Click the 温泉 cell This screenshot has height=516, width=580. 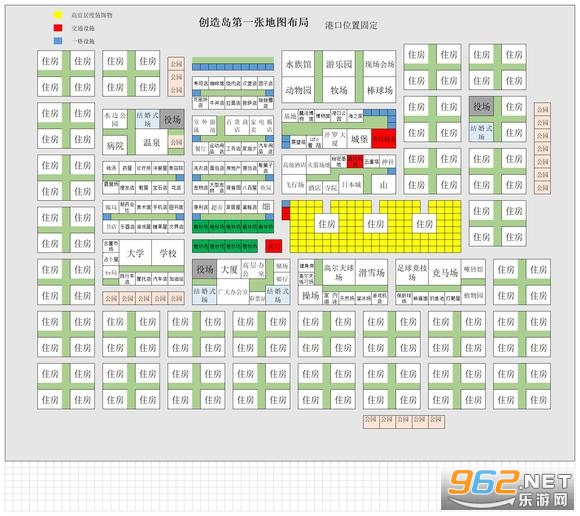point(151,142)
